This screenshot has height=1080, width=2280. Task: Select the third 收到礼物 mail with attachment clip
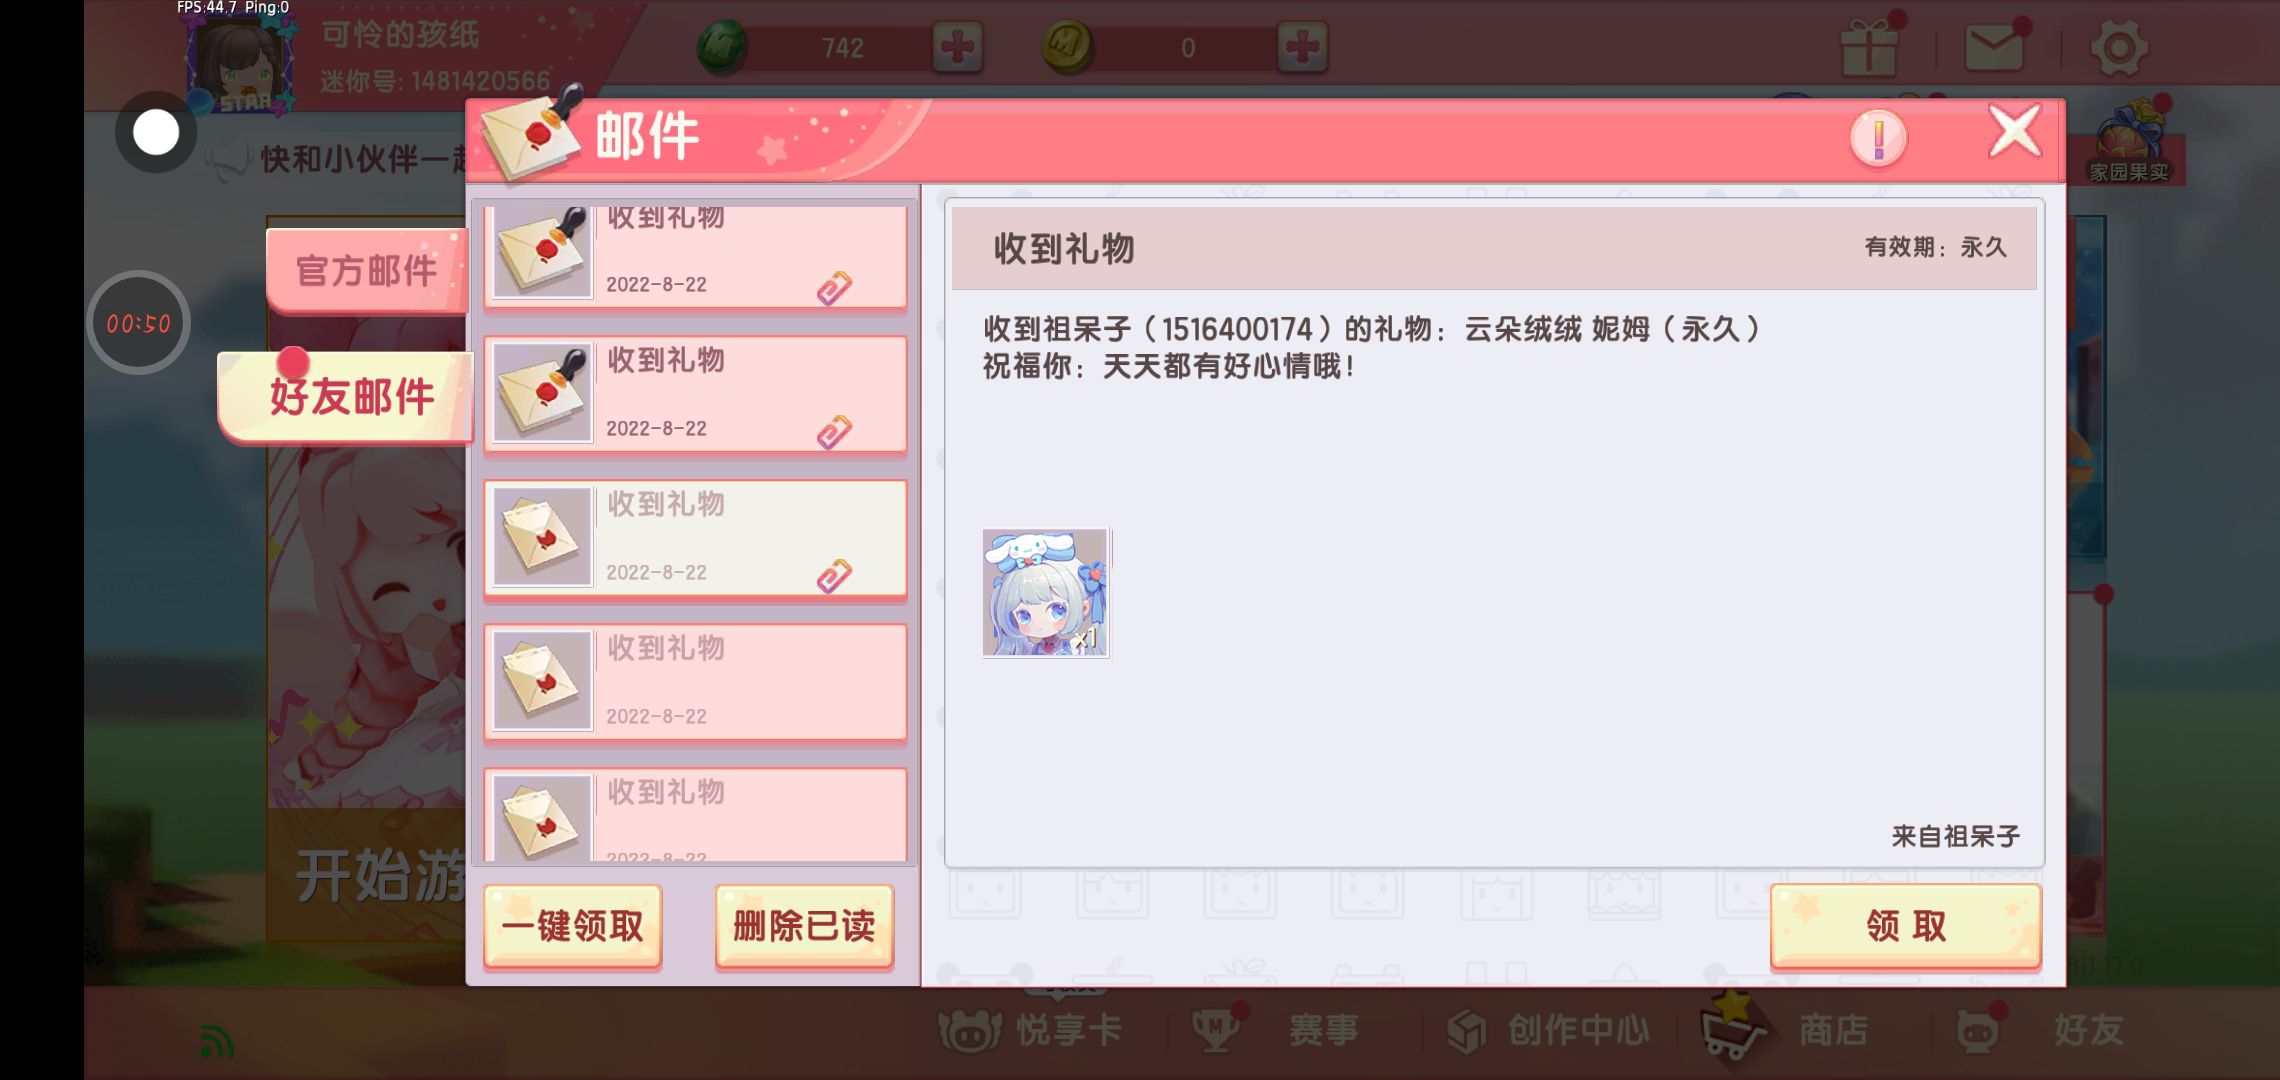pyautogui.click(x=696, y=538)
